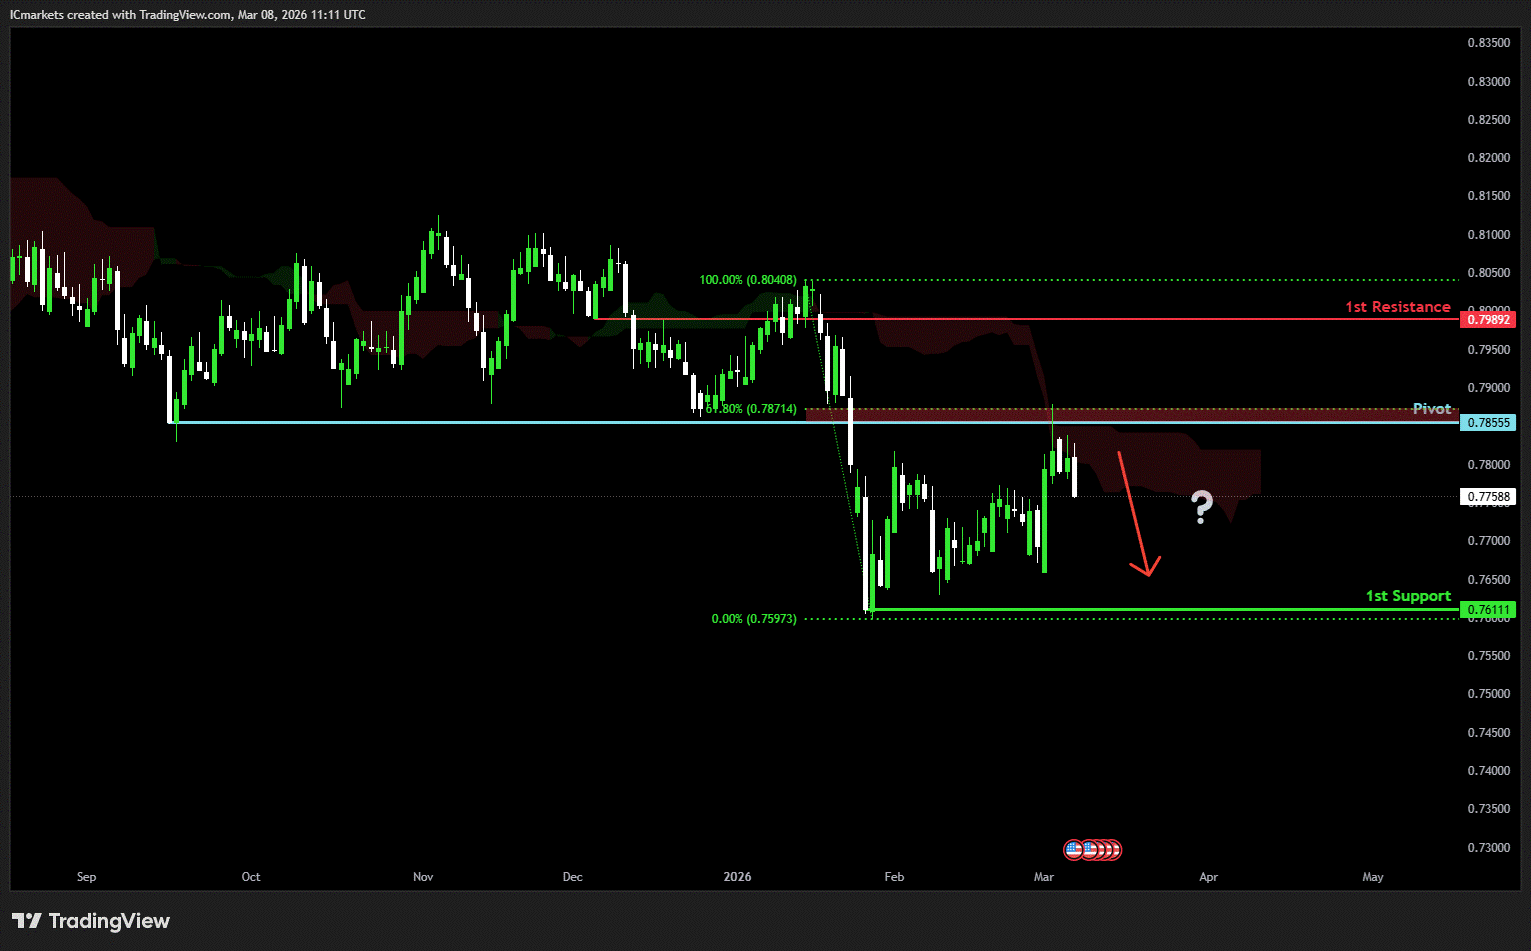This screenshot has width=1531, height=951.
Task: Click the 0.83500 tick on price scale
Action: pyautogui.click(x=1488, y=43)
